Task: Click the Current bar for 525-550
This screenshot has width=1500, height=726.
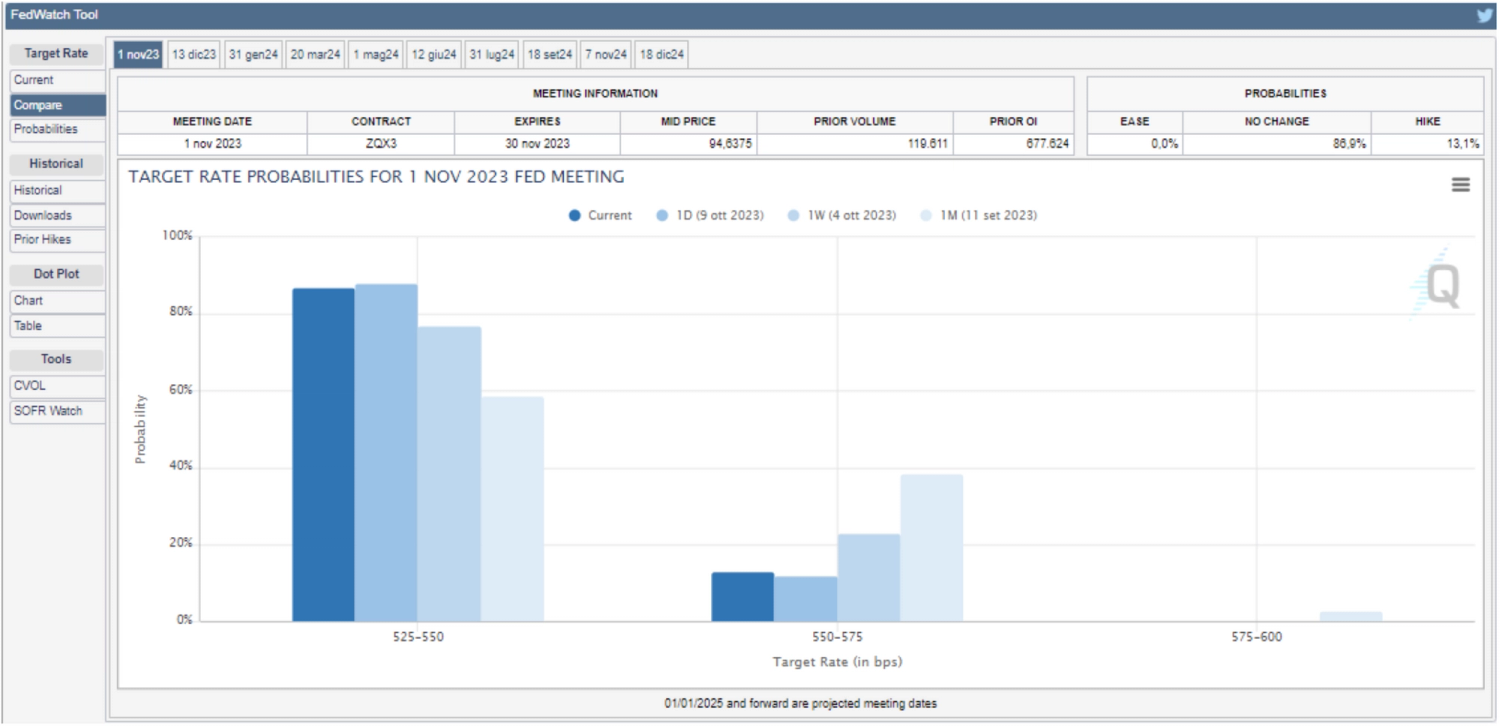Action: click(323, 455)
